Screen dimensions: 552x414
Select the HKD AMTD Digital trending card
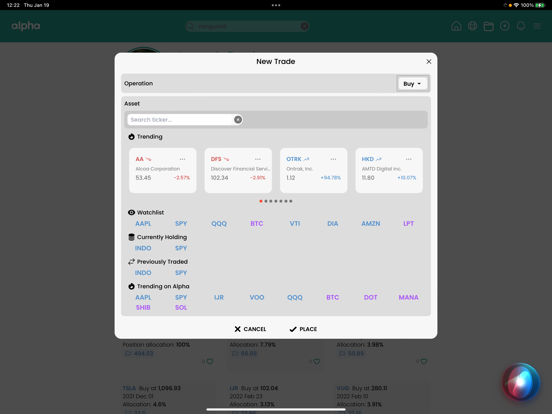[x=389, y=170]
